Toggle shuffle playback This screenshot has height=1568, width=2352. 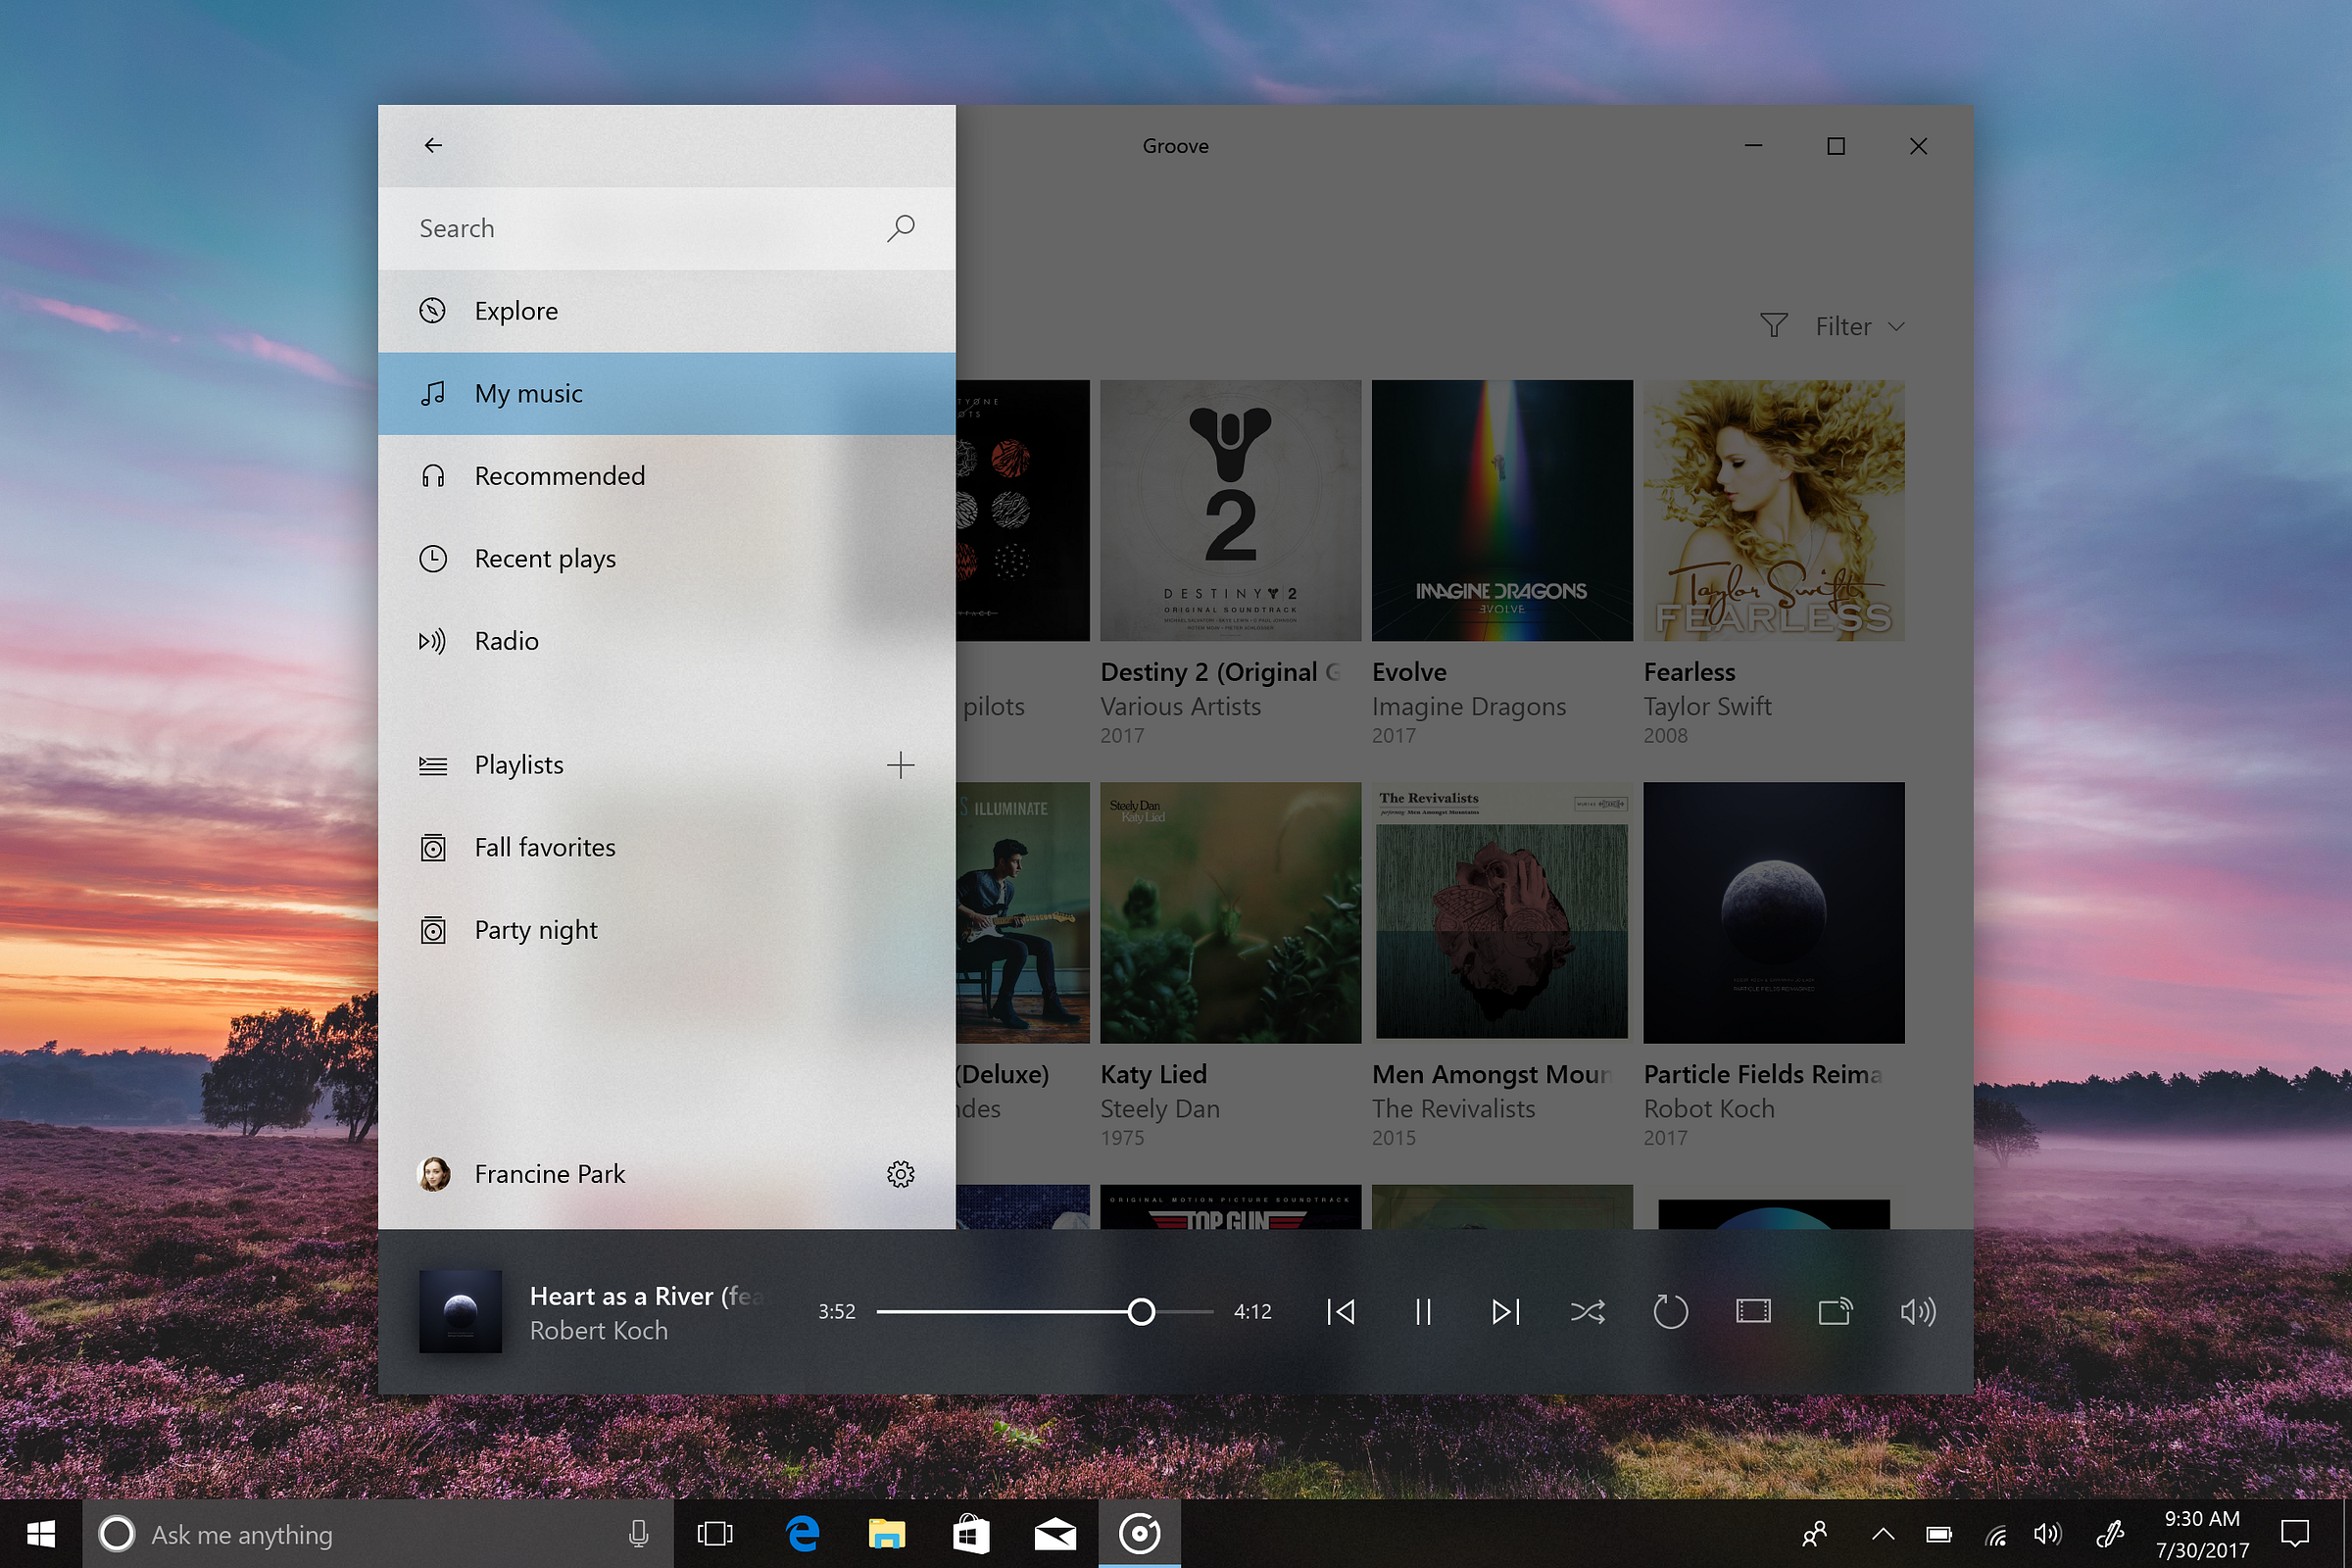click(x=1588, y=1311)
